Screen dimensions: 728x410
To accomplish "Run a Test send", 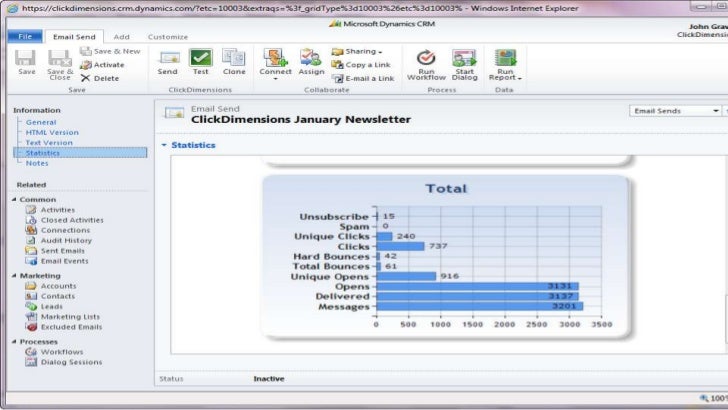I will 201,62.
